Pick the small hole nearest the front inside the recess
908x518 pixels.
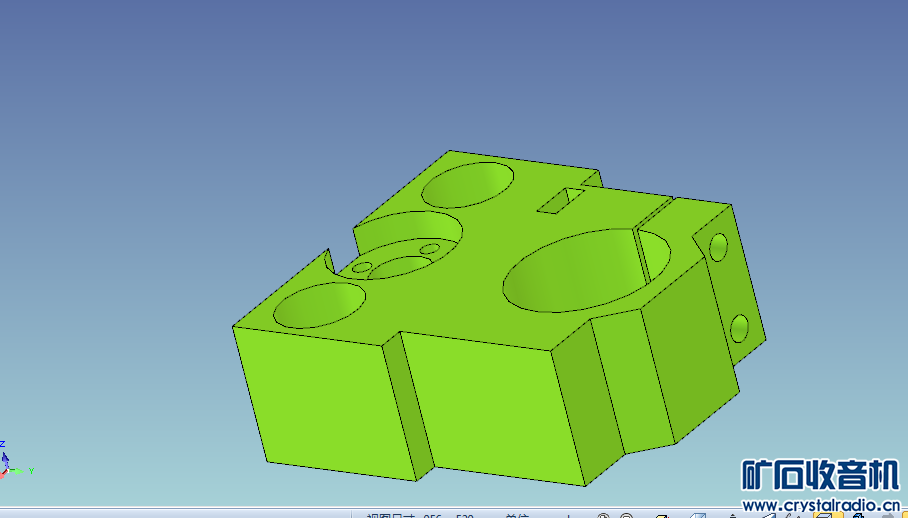362,267
